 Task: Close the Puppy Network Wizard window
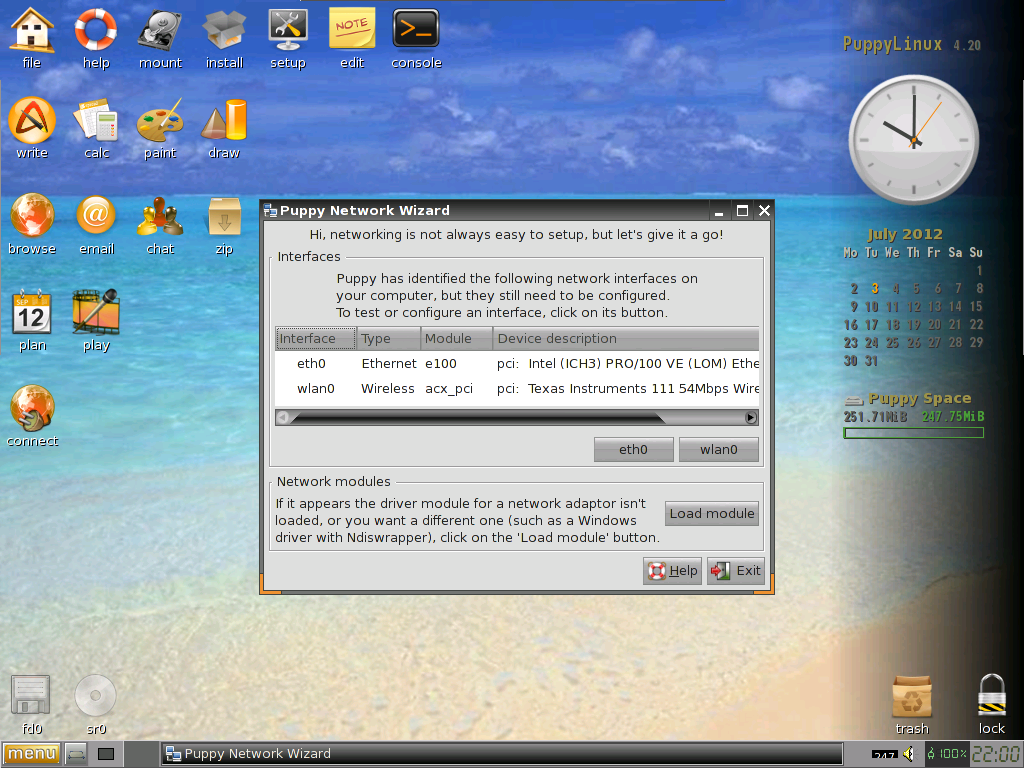[764, 210]
